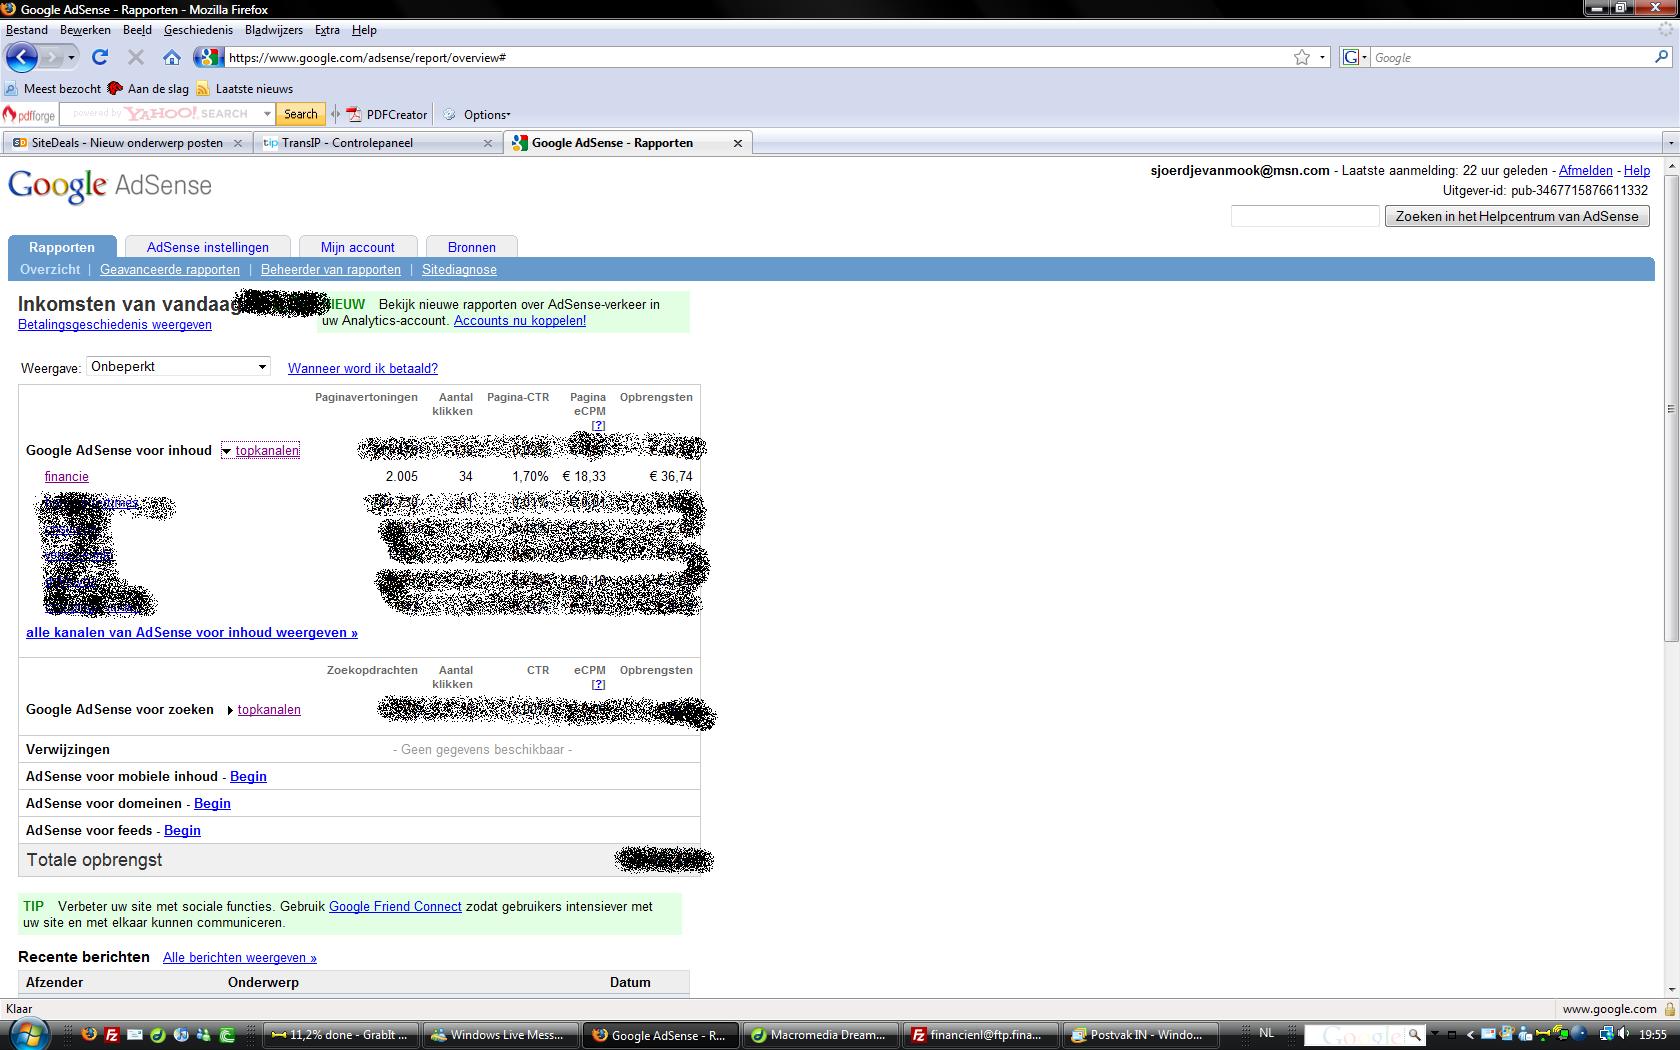Open the Laatste nieuws feed bookmark
The height and width of the screenshot is (1050, 1680).
pos(245,88)
